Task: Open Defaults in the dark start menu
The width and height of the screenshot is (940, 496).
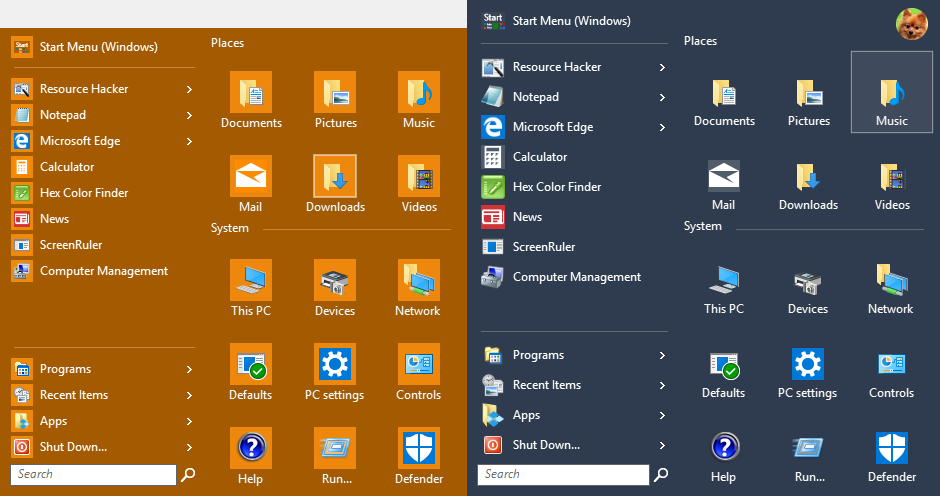Action: 724,374
